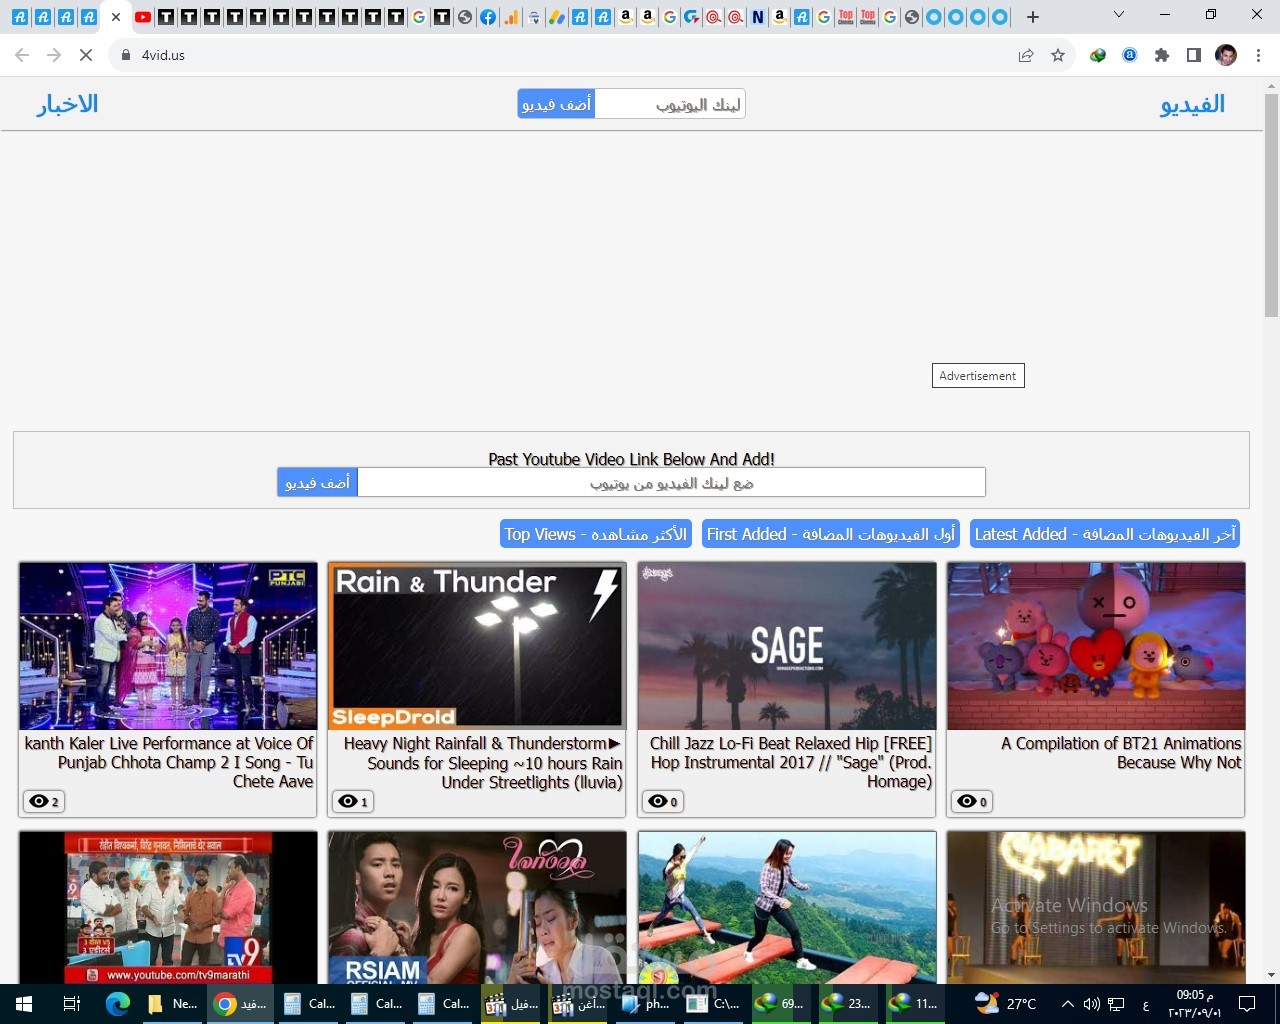This screenshot has width=1280, height=1024.
Task: Open the YouTube browser tab
Action: coord(143,17)
